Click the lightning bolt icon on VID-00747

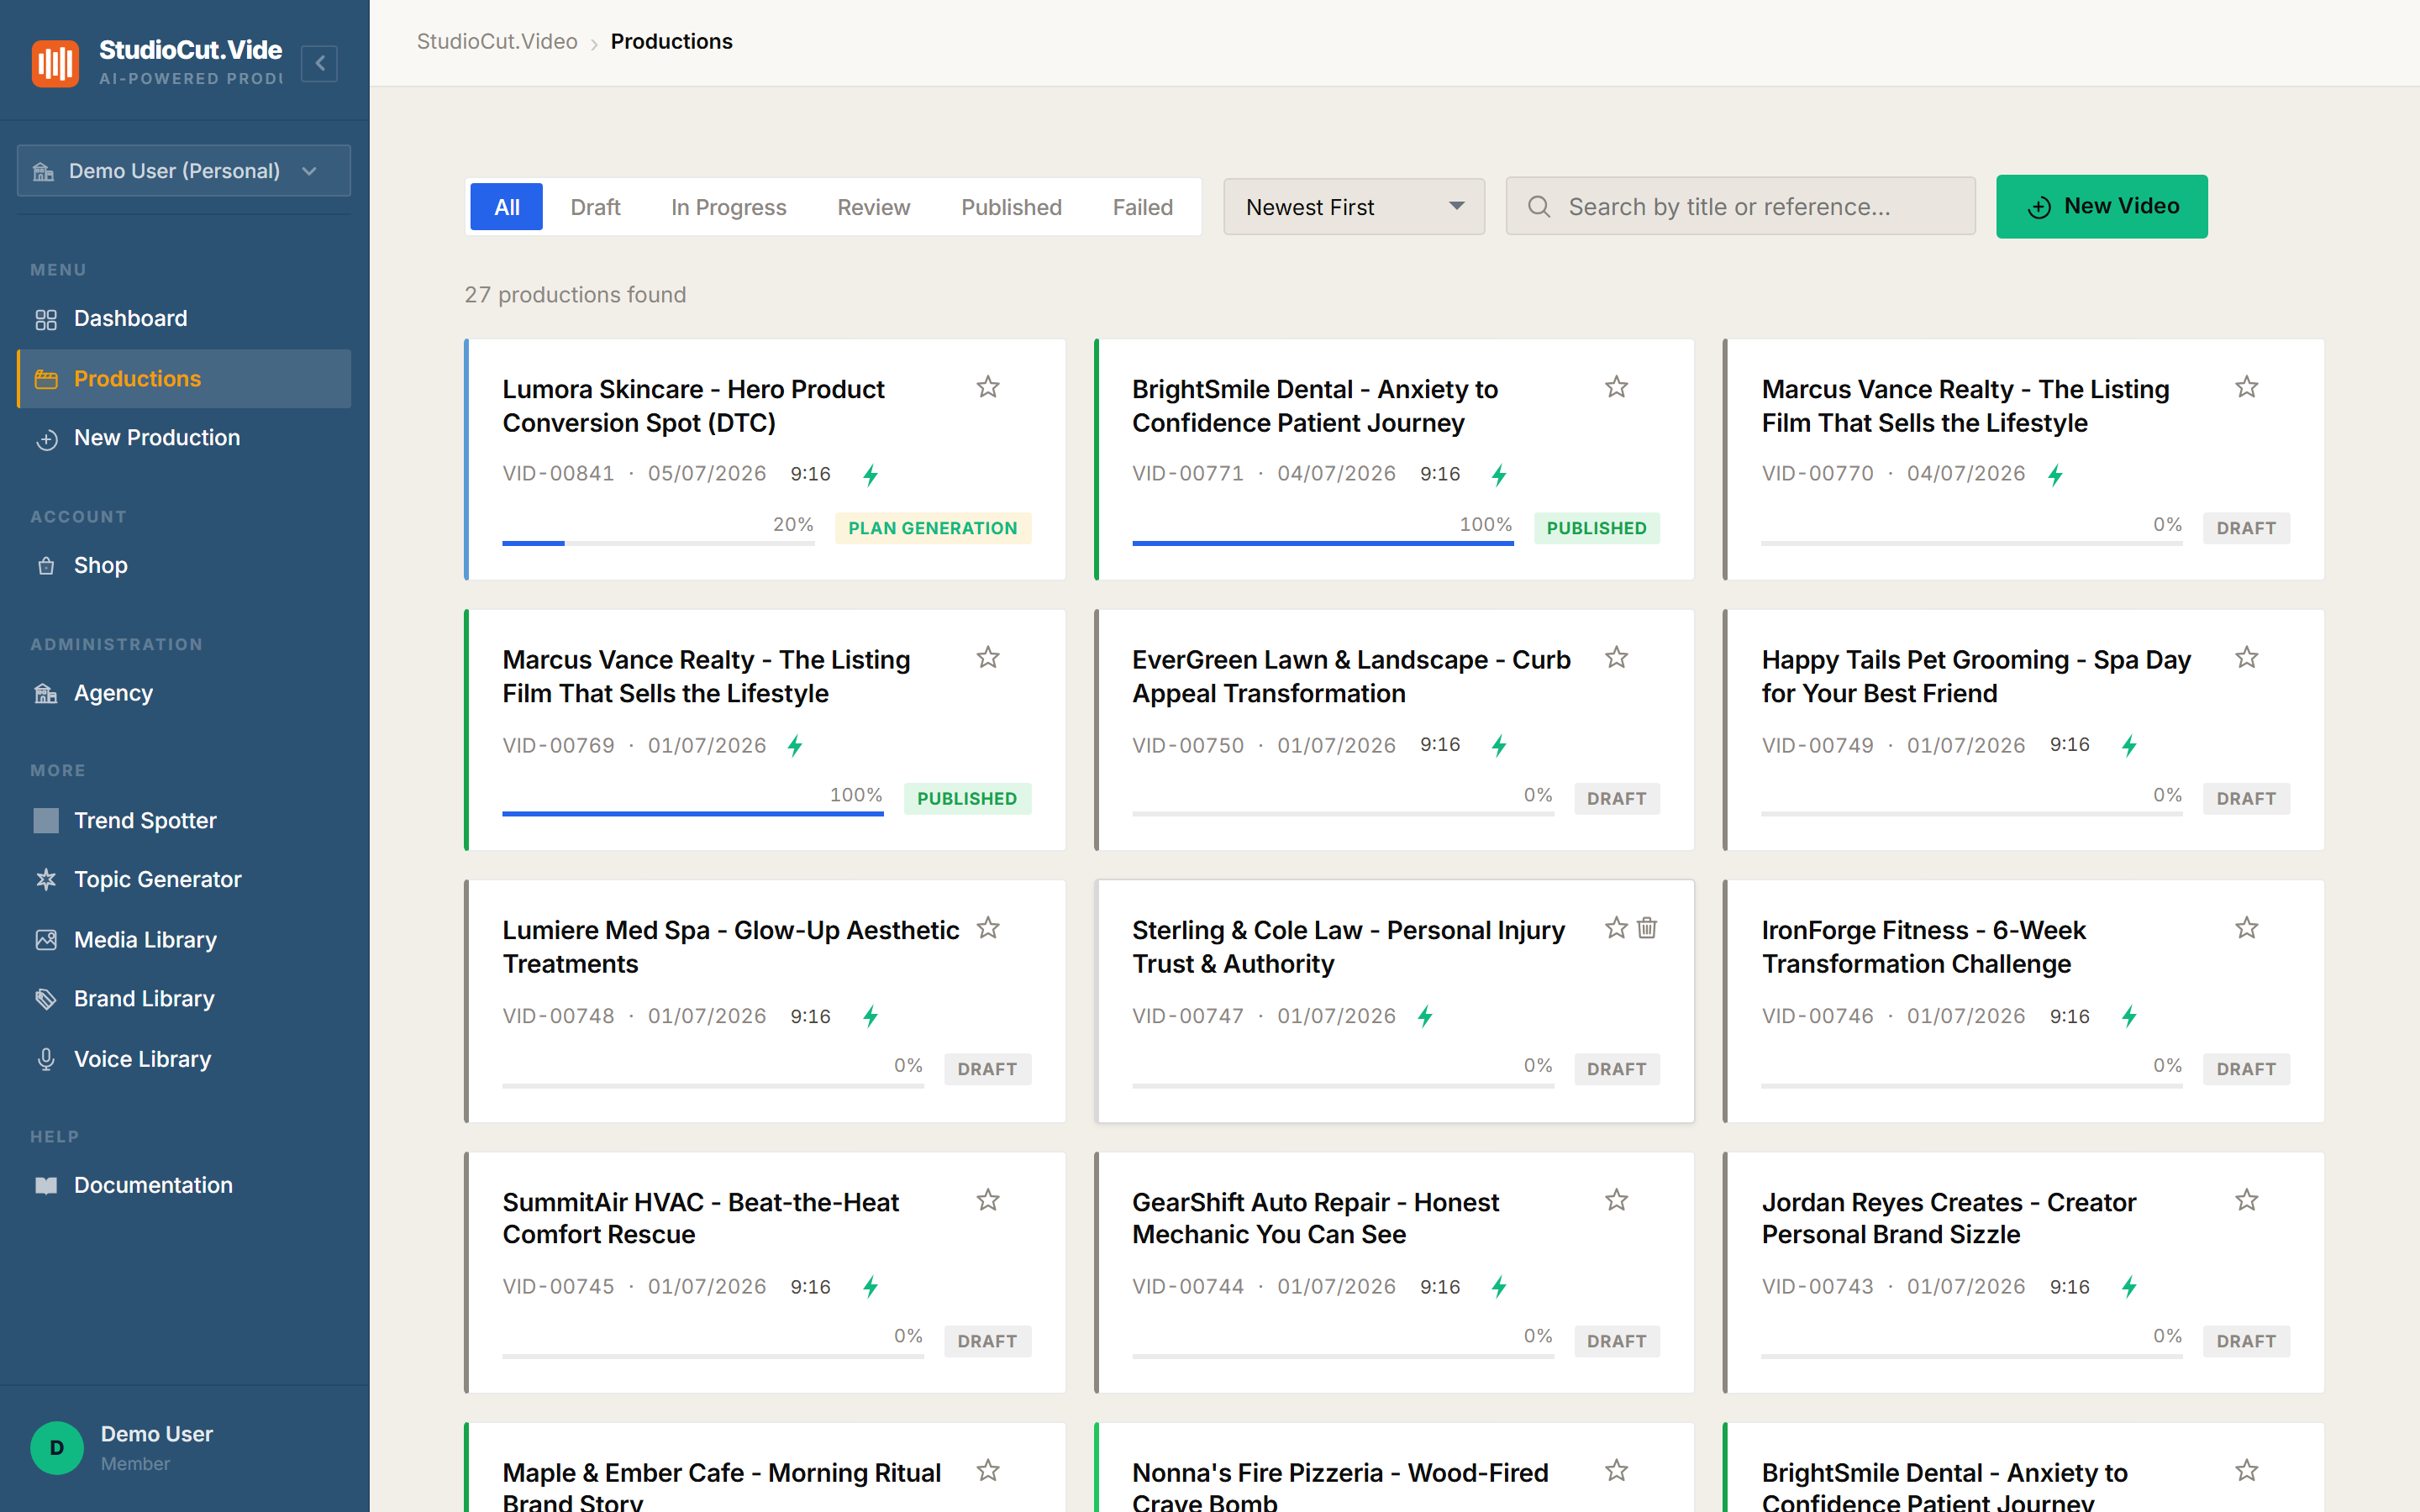(1425, 1017)
